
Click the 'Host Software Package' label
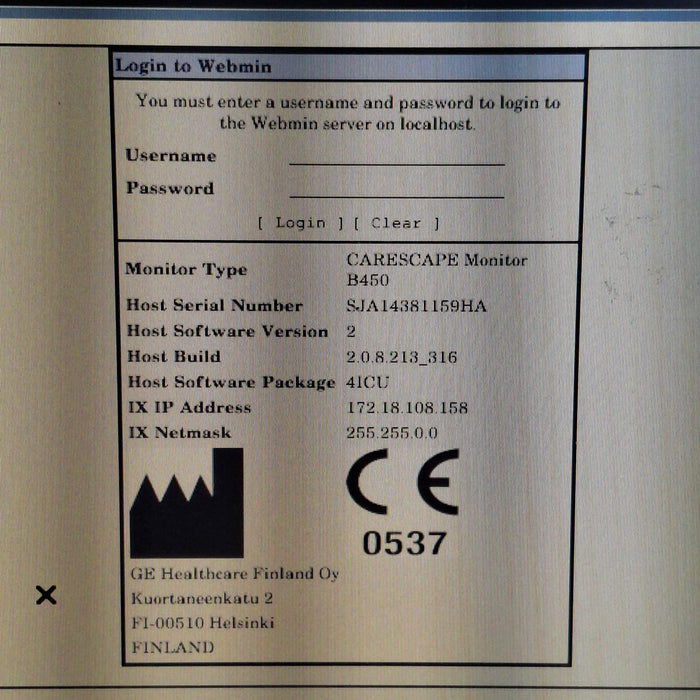pos(232,383)
